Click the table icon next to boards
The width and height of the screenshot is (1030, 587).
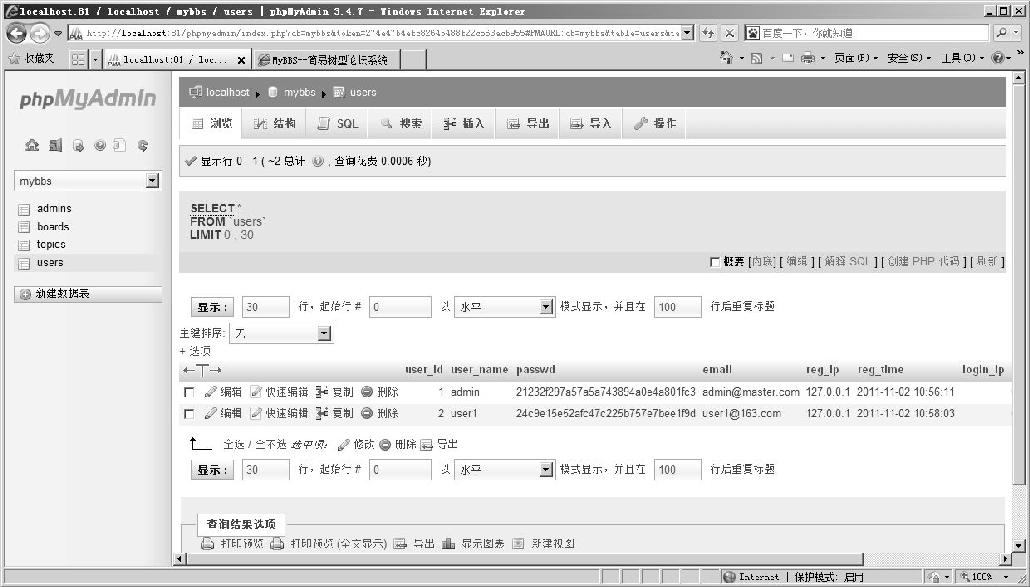24,227
